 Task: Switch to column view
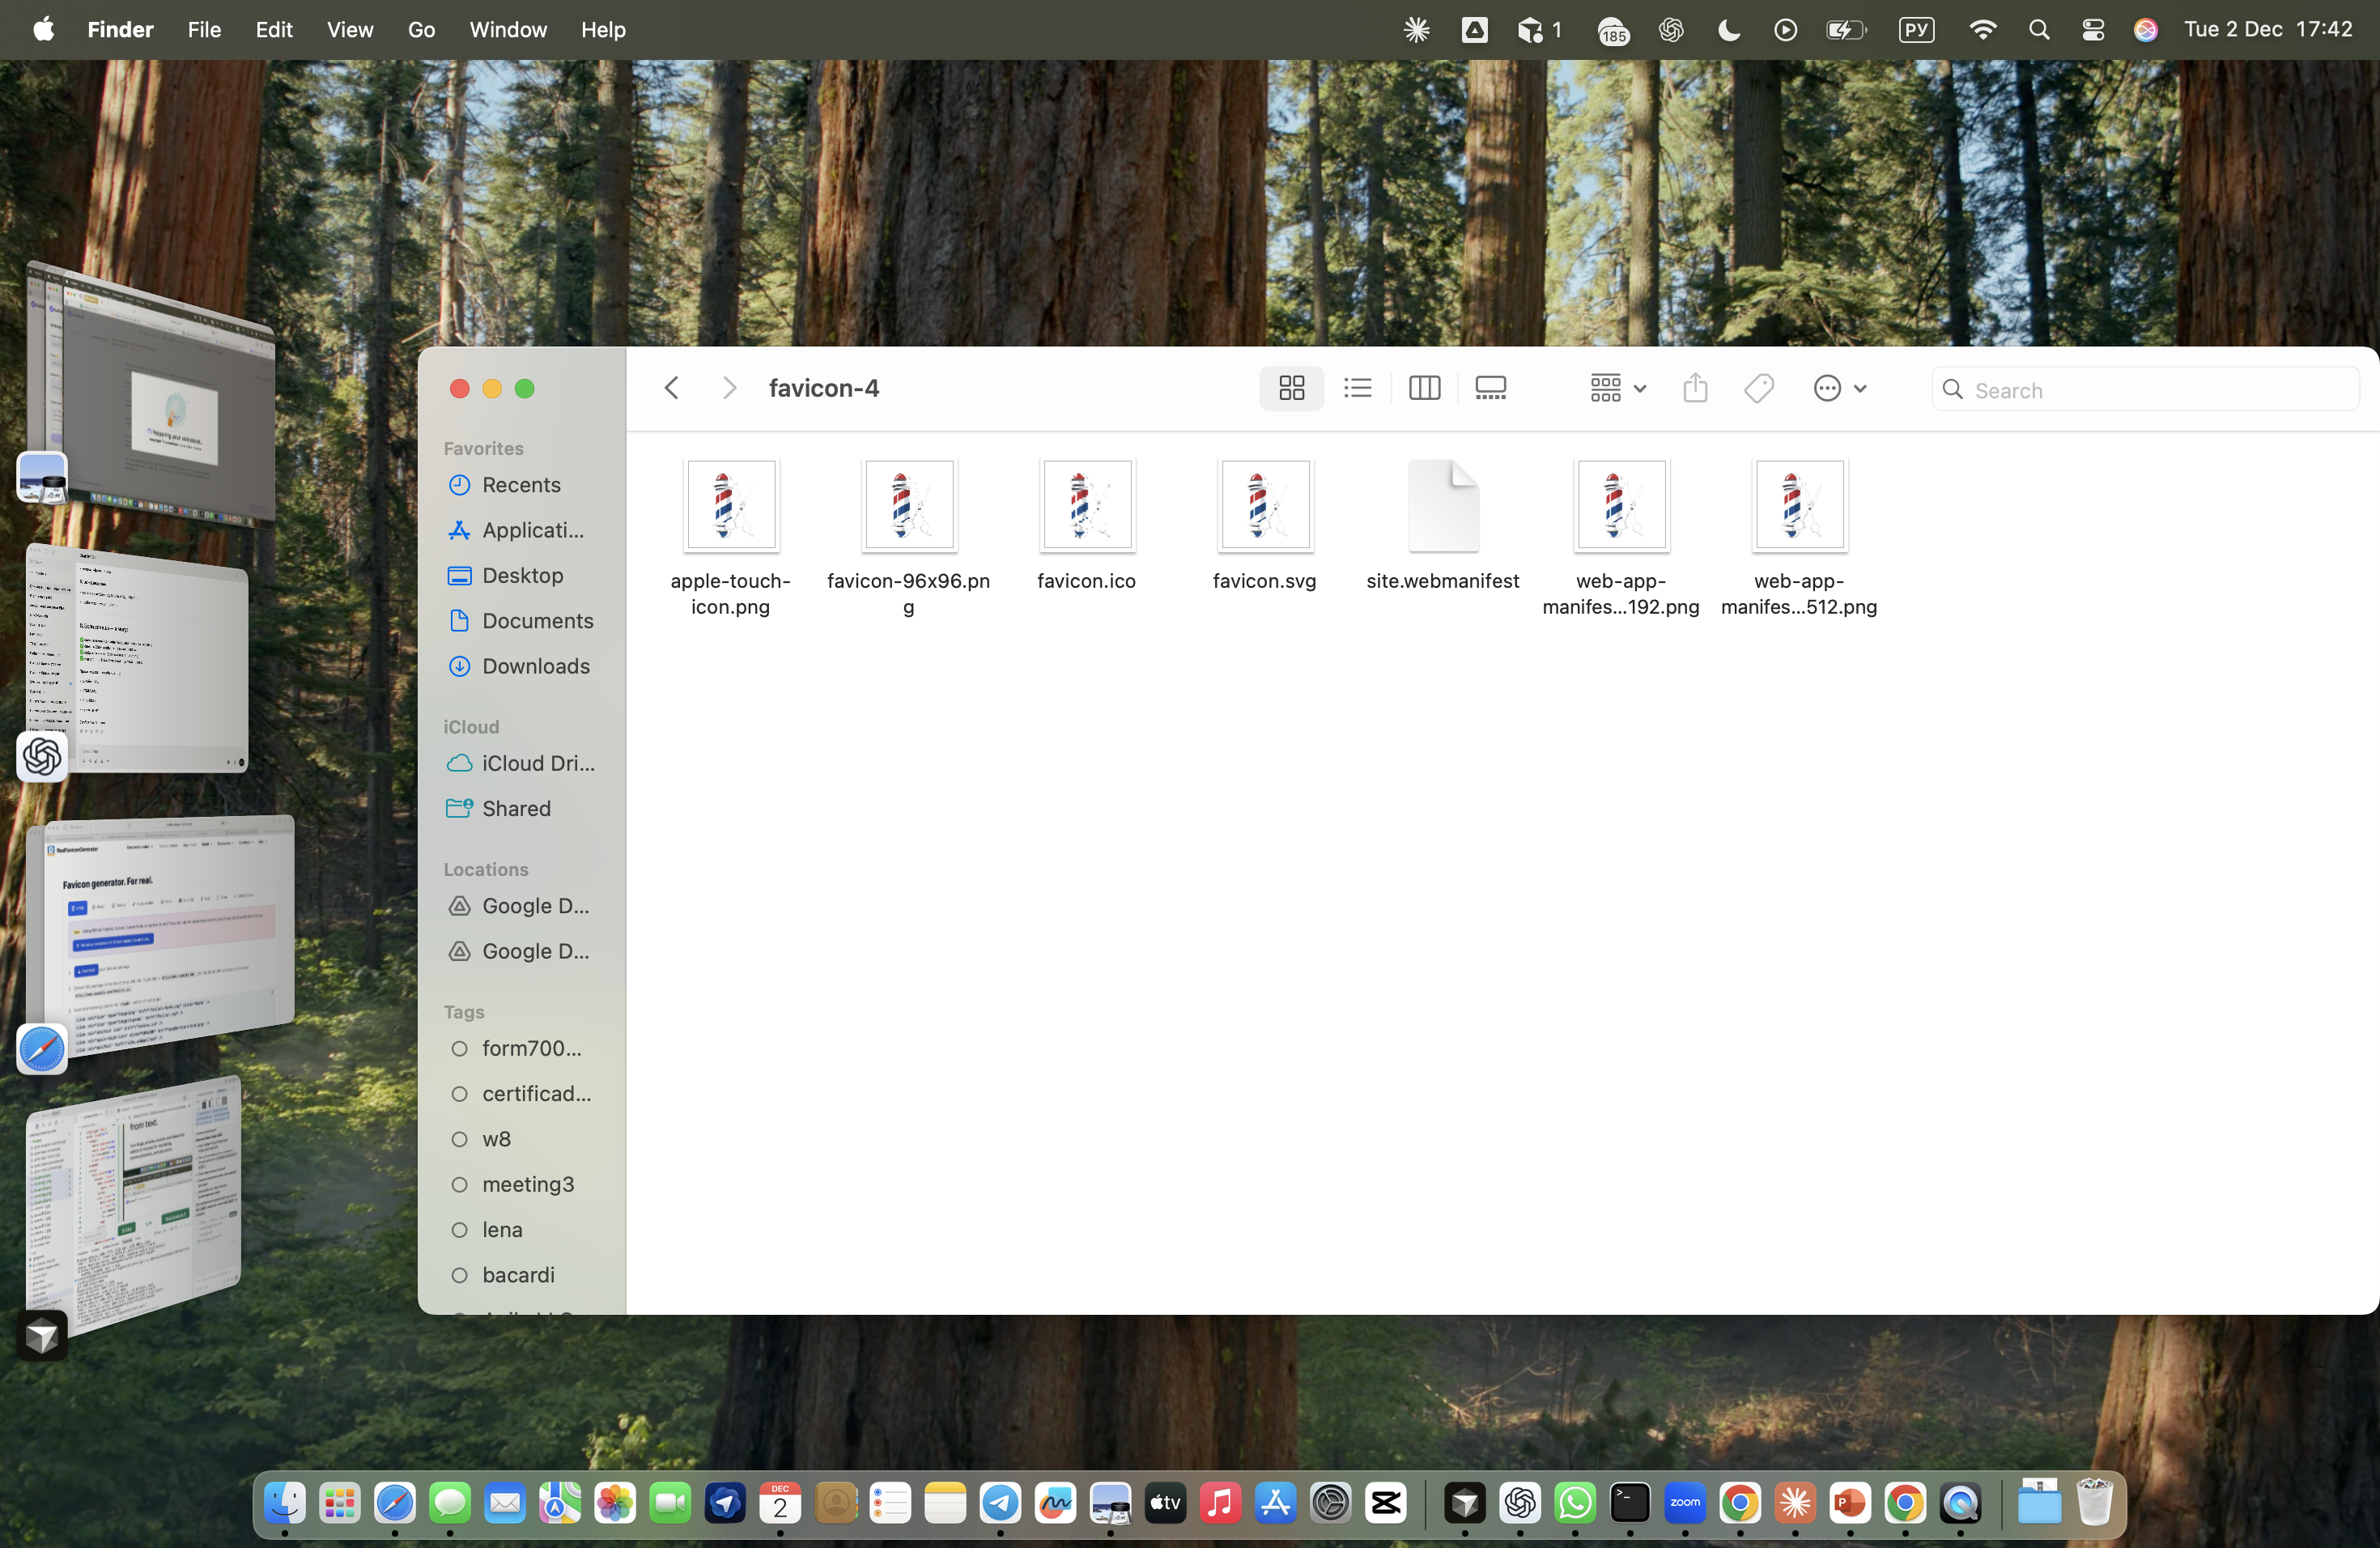coord(1424,388)
